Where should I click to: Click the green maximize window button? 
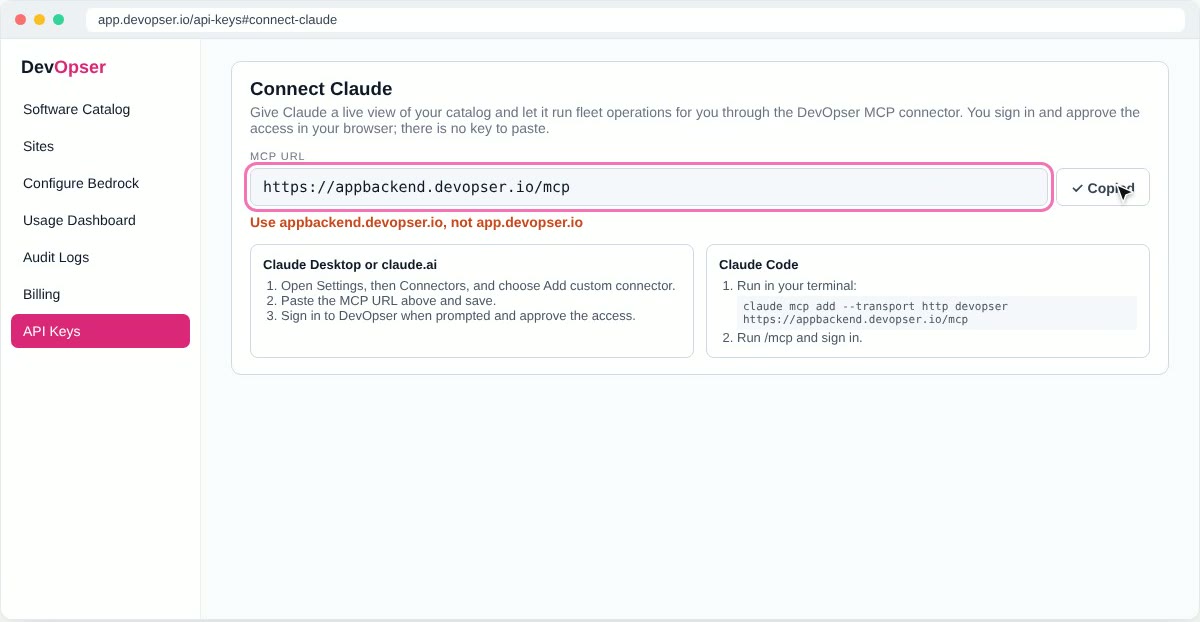click(58, 19)
